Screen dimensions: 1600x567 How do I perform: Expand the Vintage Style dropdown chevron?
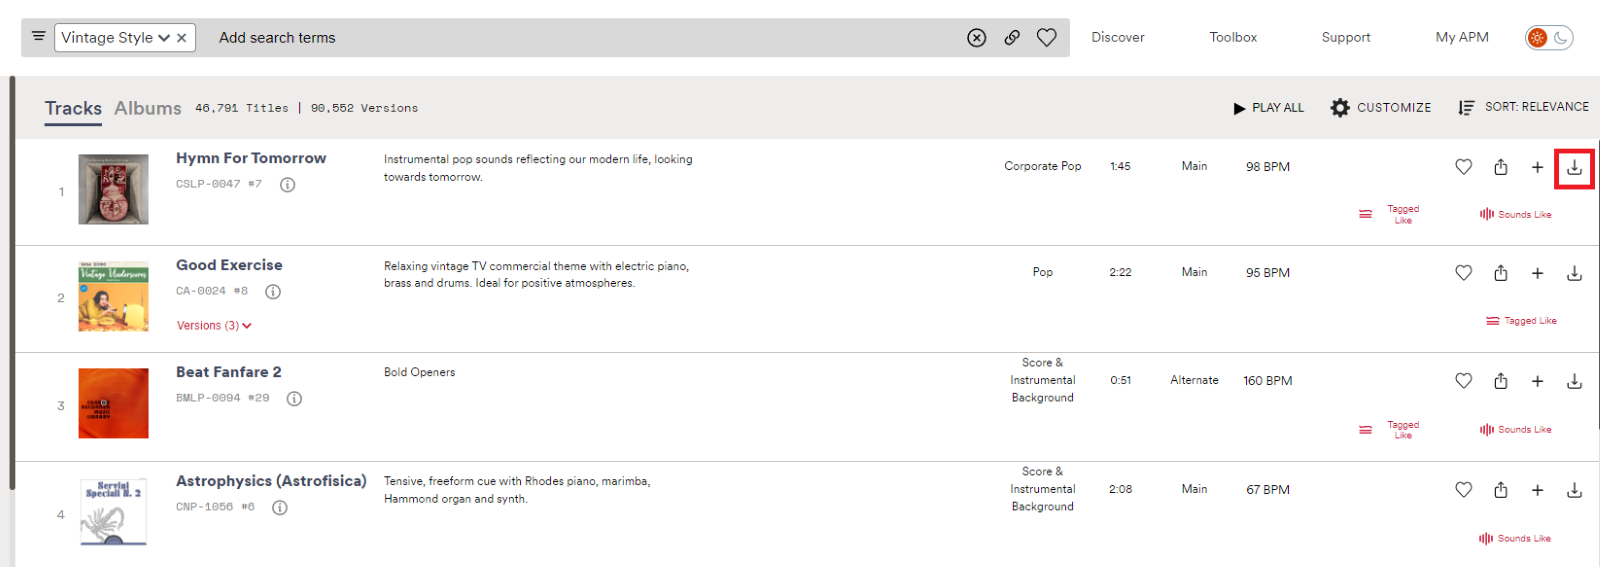164,38
